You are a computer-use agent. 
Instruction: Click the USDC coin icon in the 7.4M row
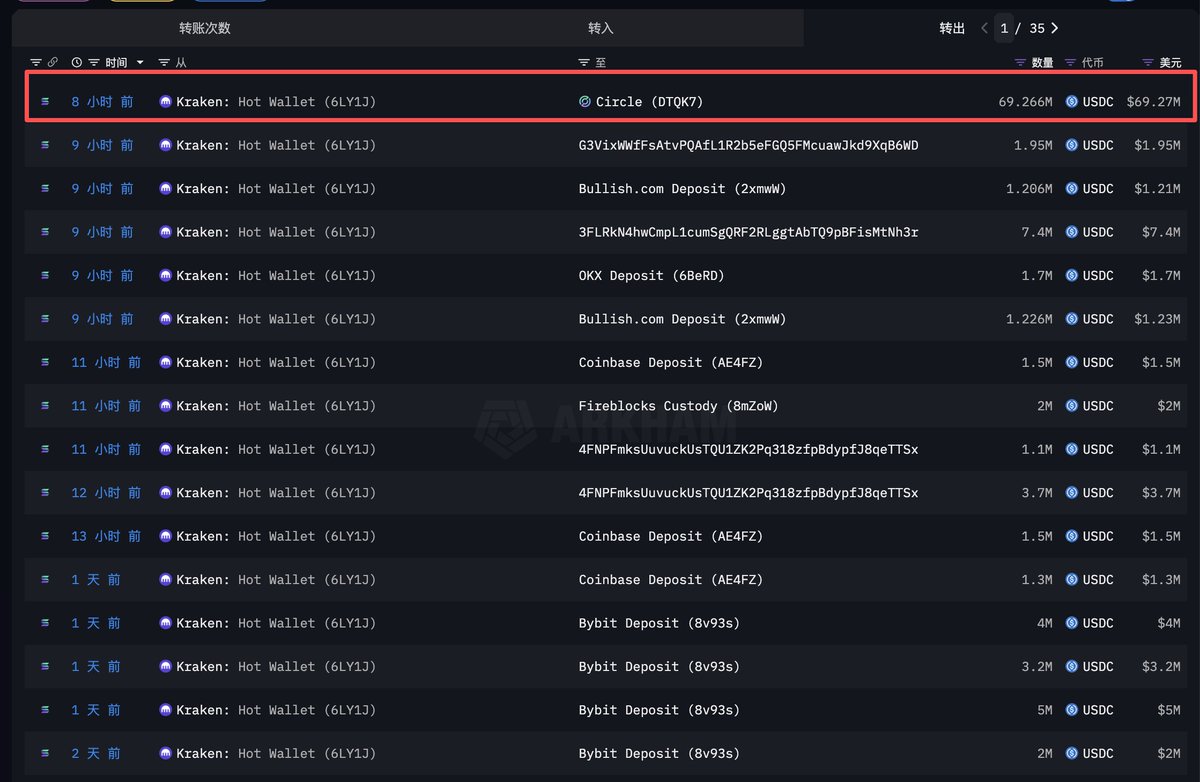click(1072, 232)
